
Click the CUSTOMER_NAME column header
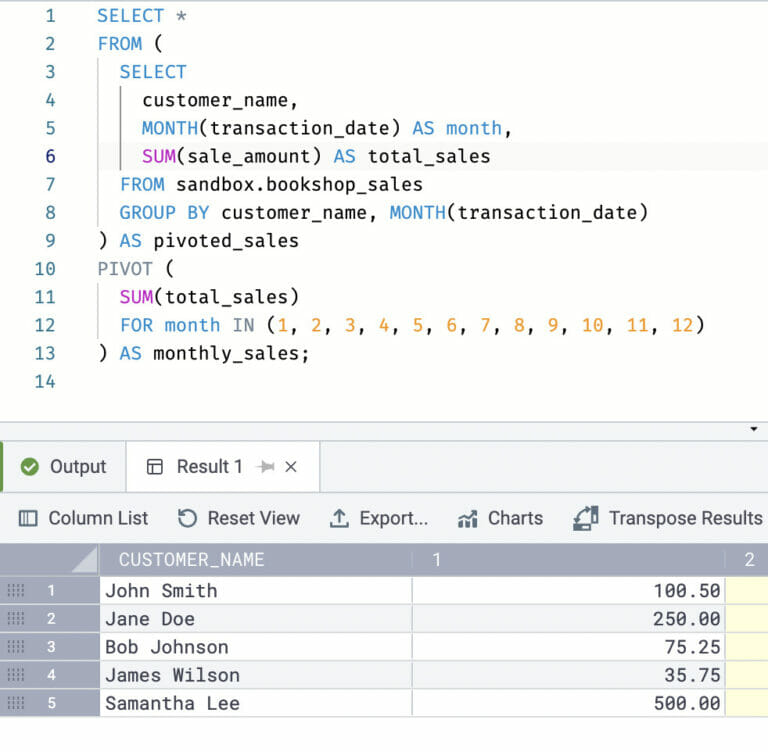[x=191, y=560]
